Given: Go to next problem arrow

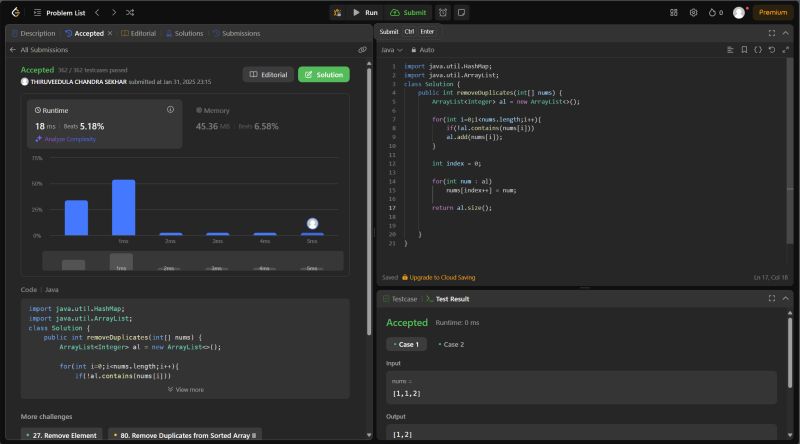Looking at the screenshot, I should (112, 12).
